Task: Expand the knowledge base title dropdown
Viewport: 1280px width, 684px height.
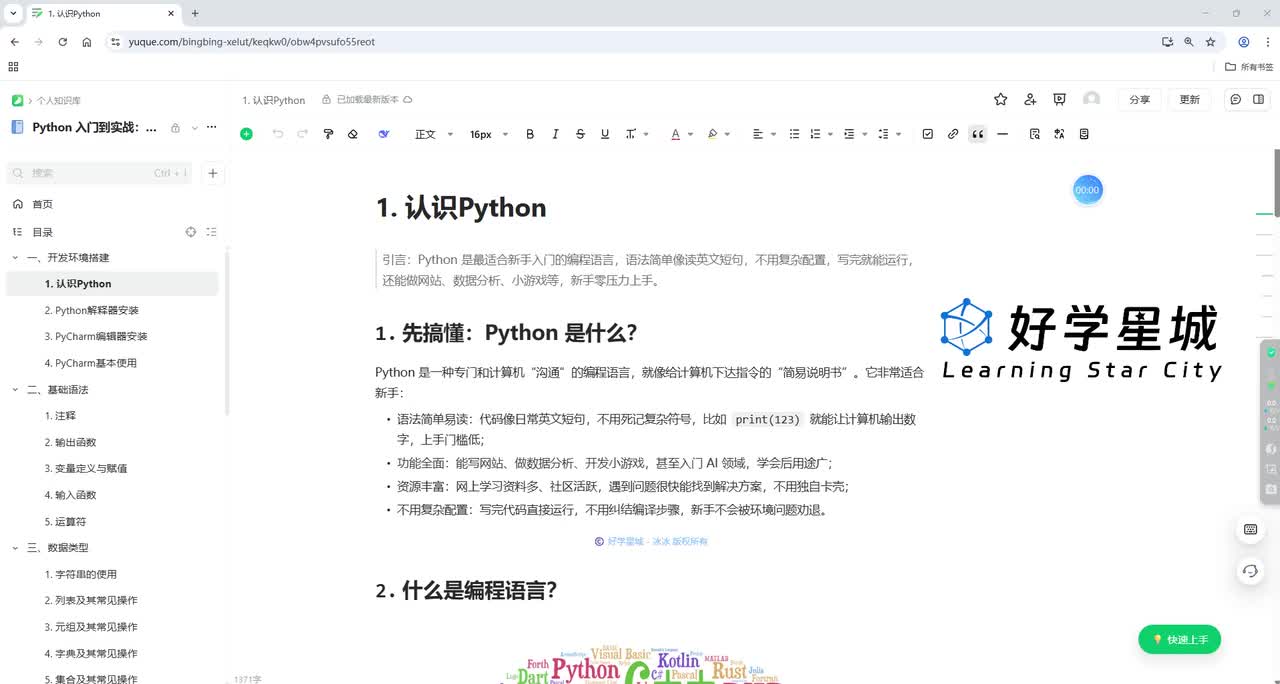Action: pos(195,127)
